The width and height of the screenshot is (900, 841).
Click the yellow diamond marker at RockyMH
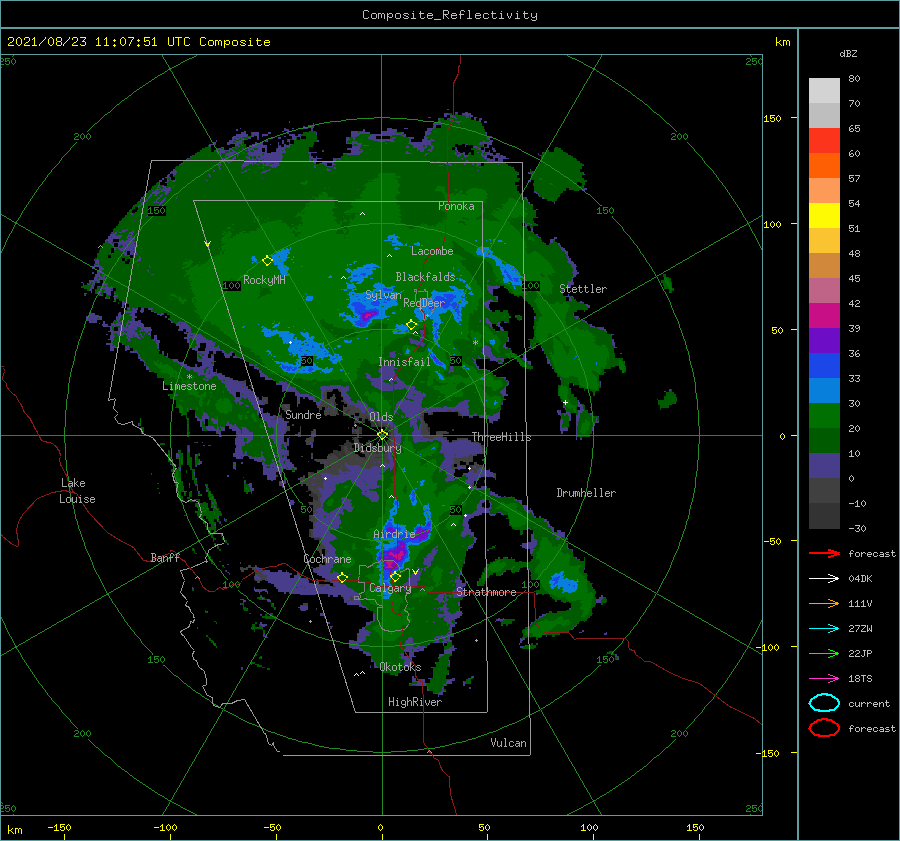point(267,261)
